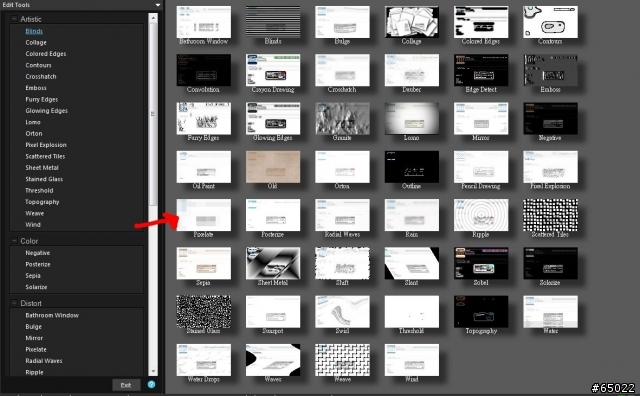Select the Outline effect thumbnail
640x396 pixels.
point(412,167)
